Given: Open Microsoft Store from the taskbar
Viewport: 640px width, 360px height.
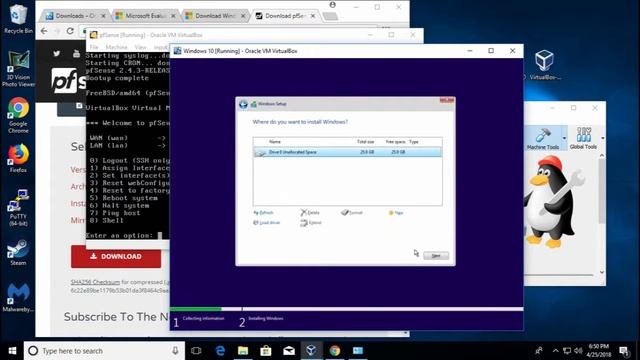Looking at the screenshot, I should (266, 351).
